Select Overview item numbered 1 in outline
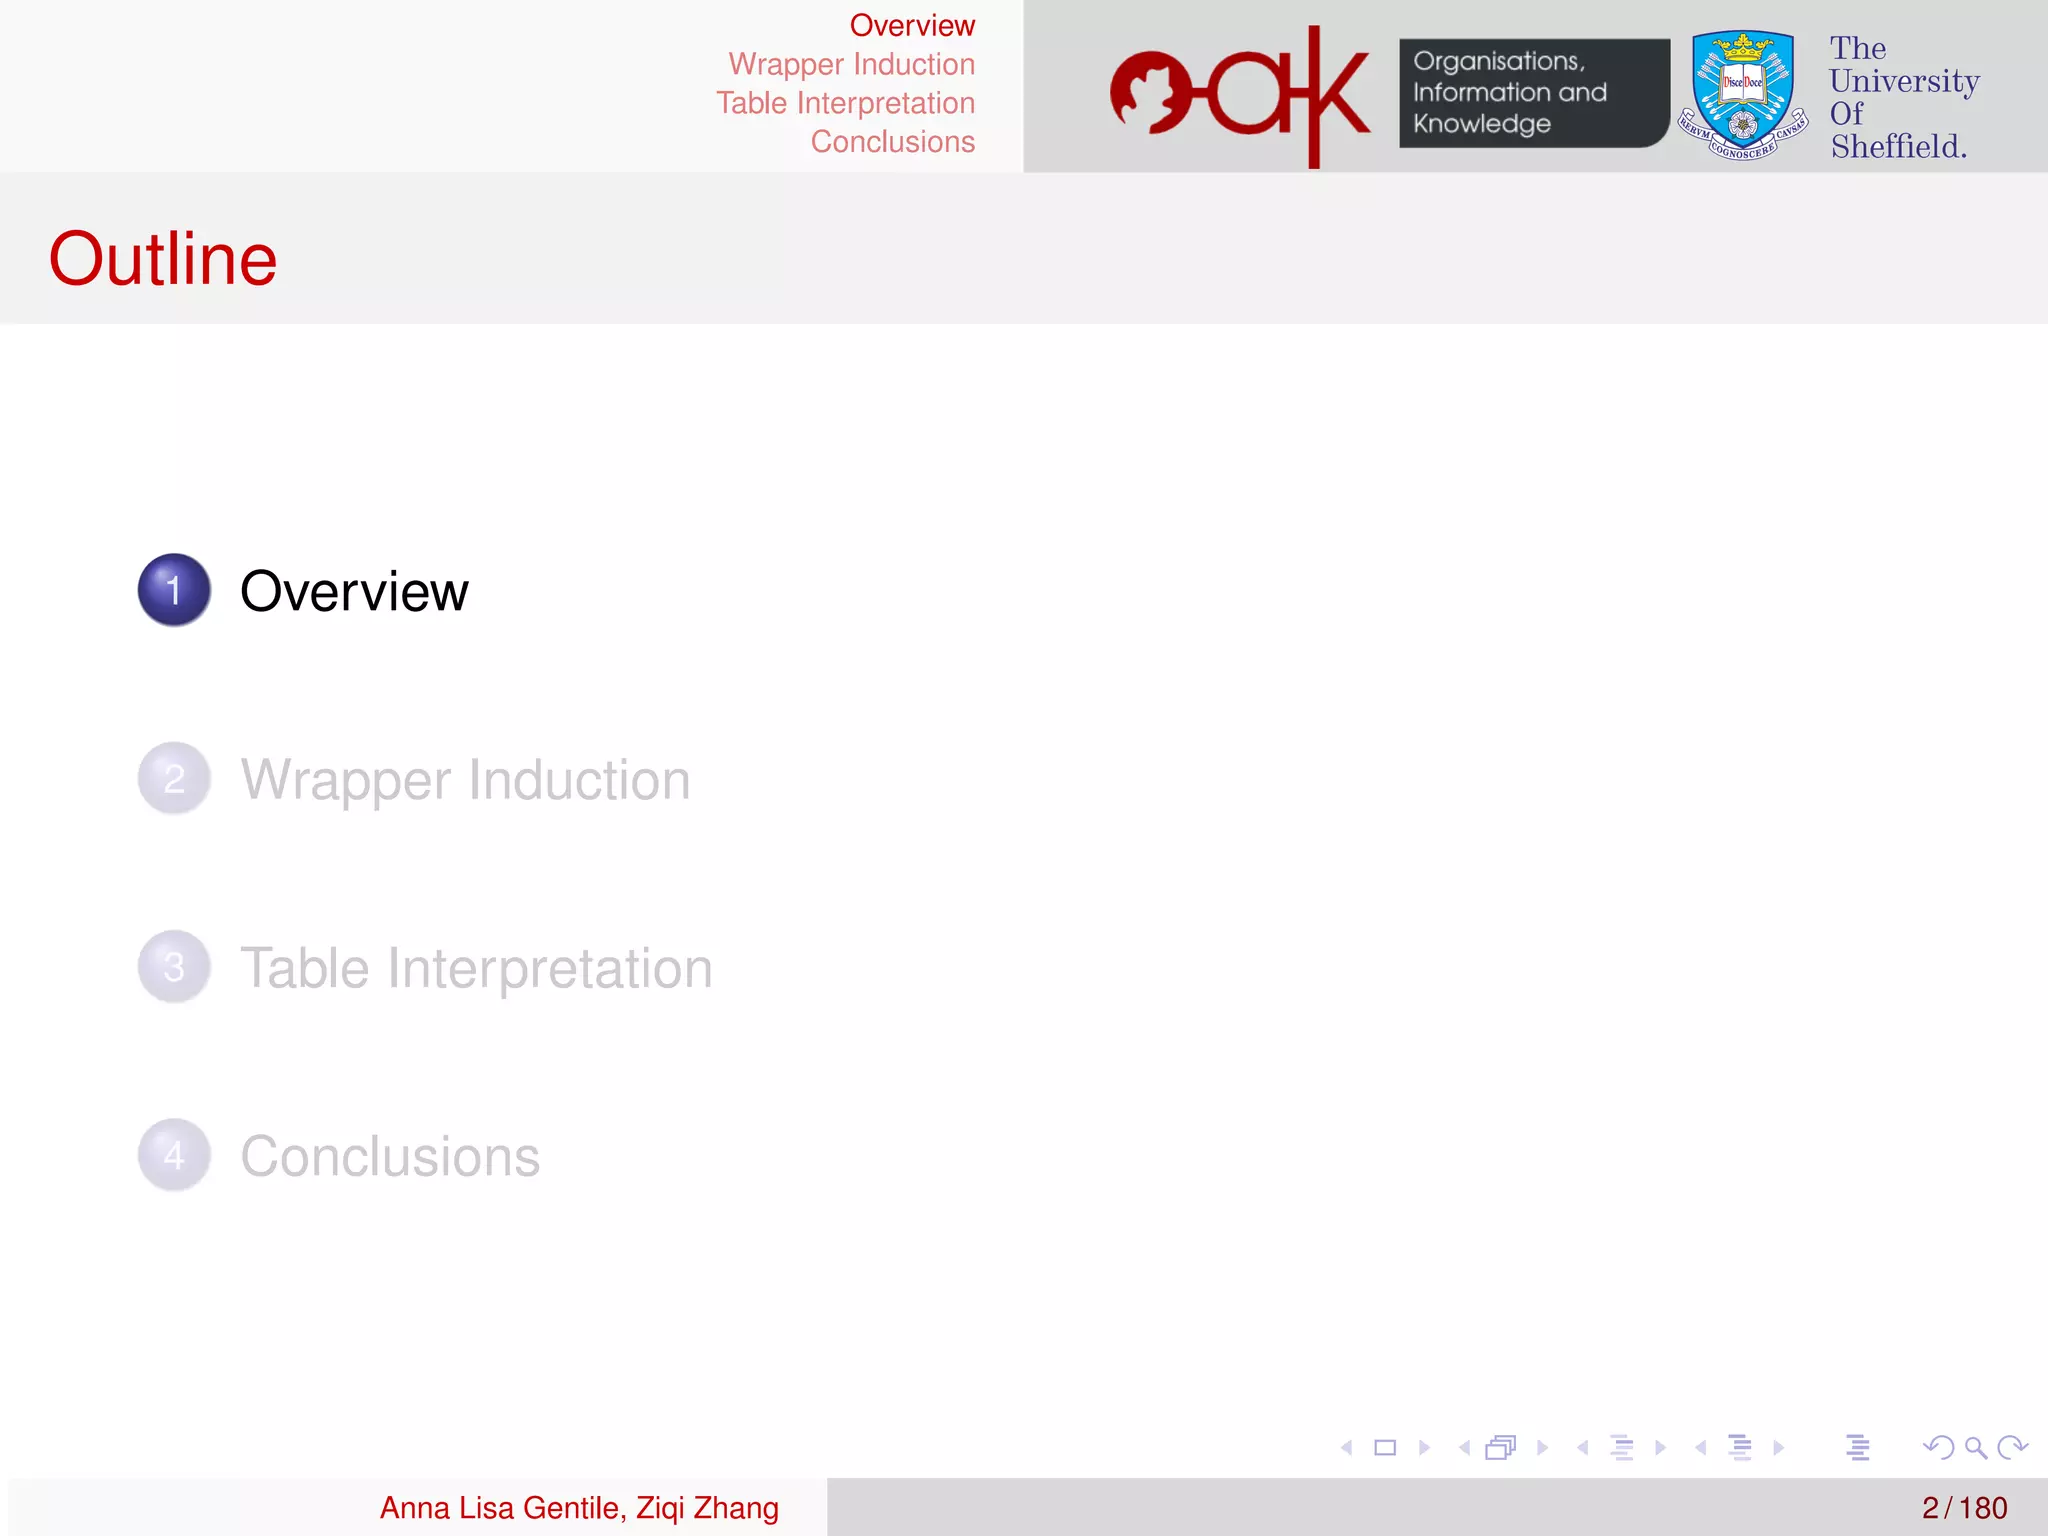Viewport: 2048px width, 1536px height. pyautogui.click(x=354, y=591)
